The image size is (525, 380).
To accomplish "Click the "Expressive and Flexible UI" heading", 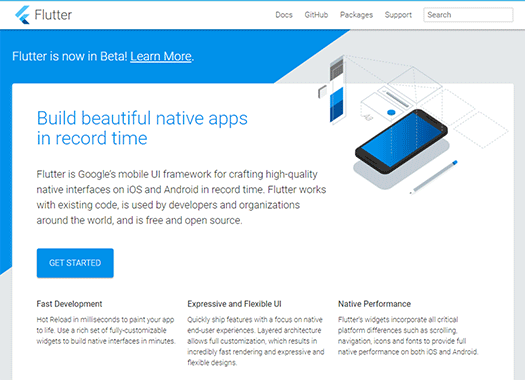I will (x=234, y=304).
